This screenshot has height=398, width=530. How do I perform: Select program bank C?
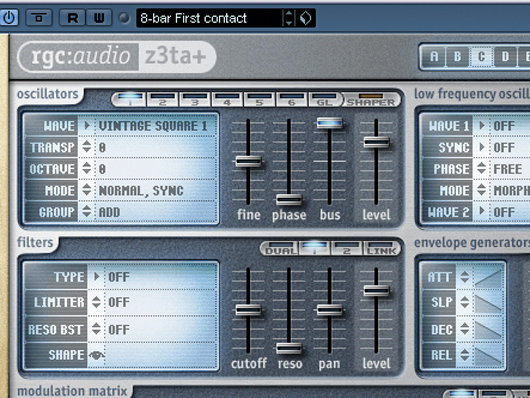481,56
